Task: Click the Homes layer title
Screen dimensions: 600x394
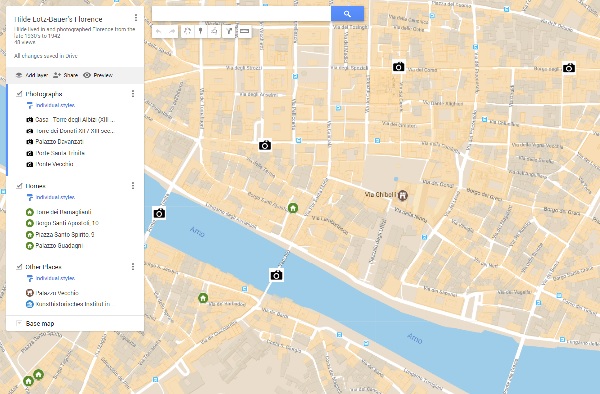Action: (36, 186)
